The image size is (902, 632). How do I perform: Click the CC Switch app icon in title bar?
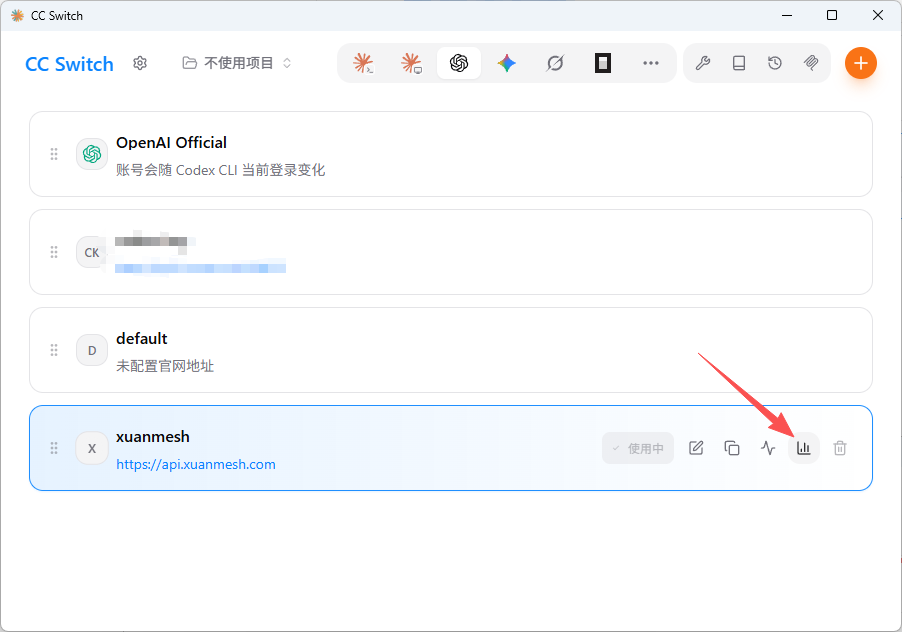point(17,16)
